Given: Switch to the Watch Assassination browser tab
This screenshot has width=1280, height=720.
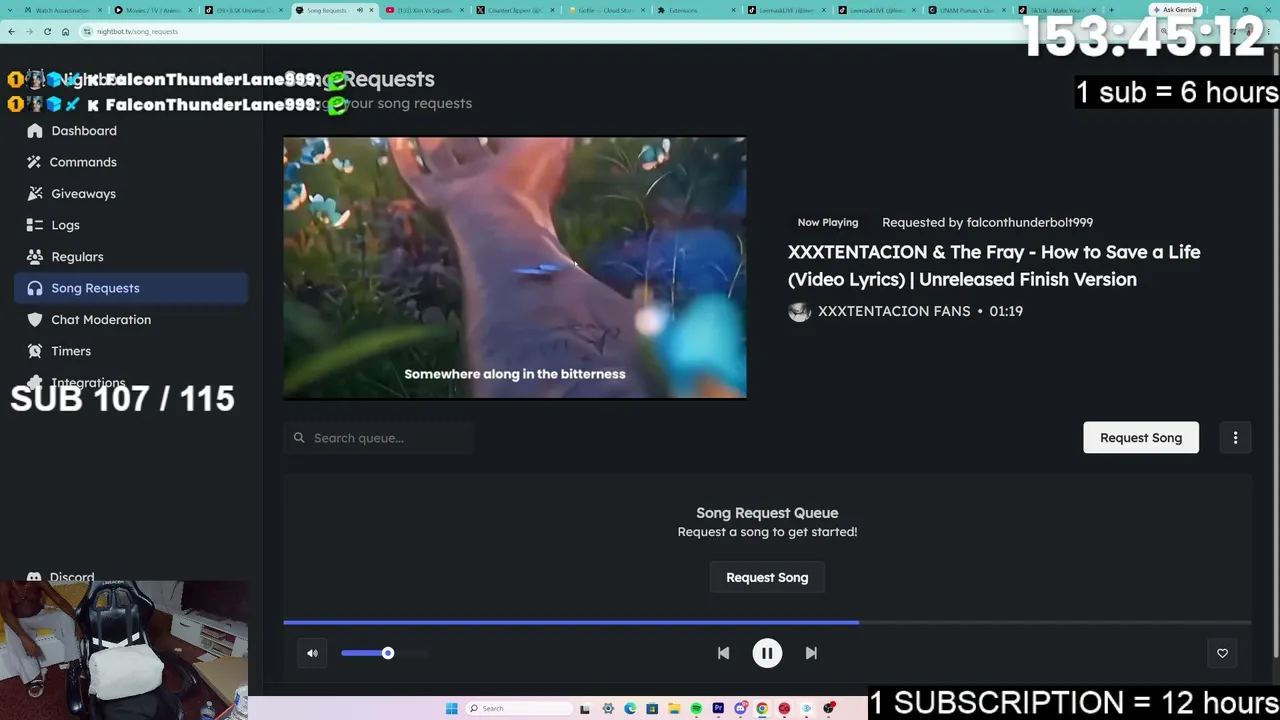Looking at the screenshot, I should pos(62,10).
